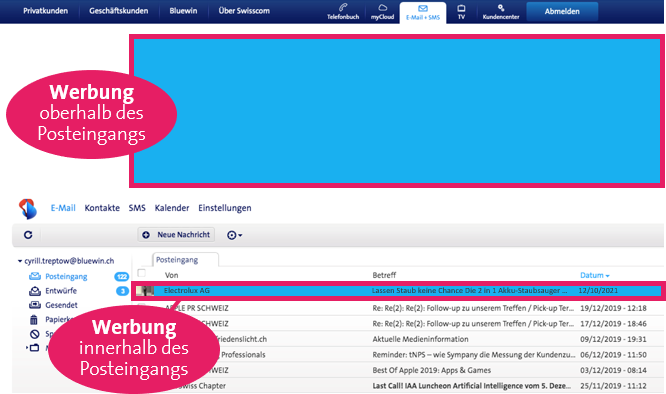Open the SMS section
The height and width of the screenshot is (394, 666).
coord(137,208)
